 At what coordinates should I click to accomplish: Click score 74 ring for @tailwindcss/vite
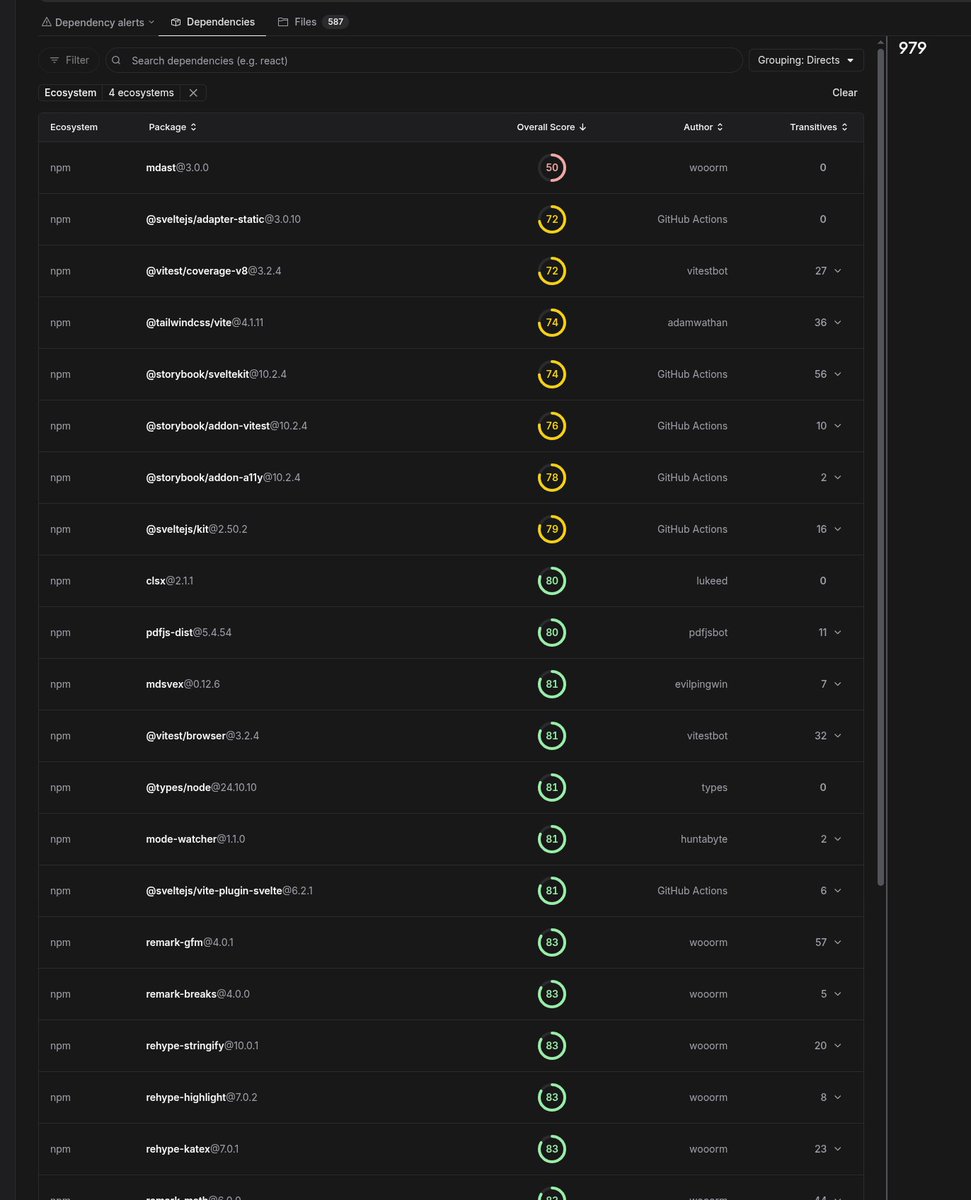(x=552, y=323)
